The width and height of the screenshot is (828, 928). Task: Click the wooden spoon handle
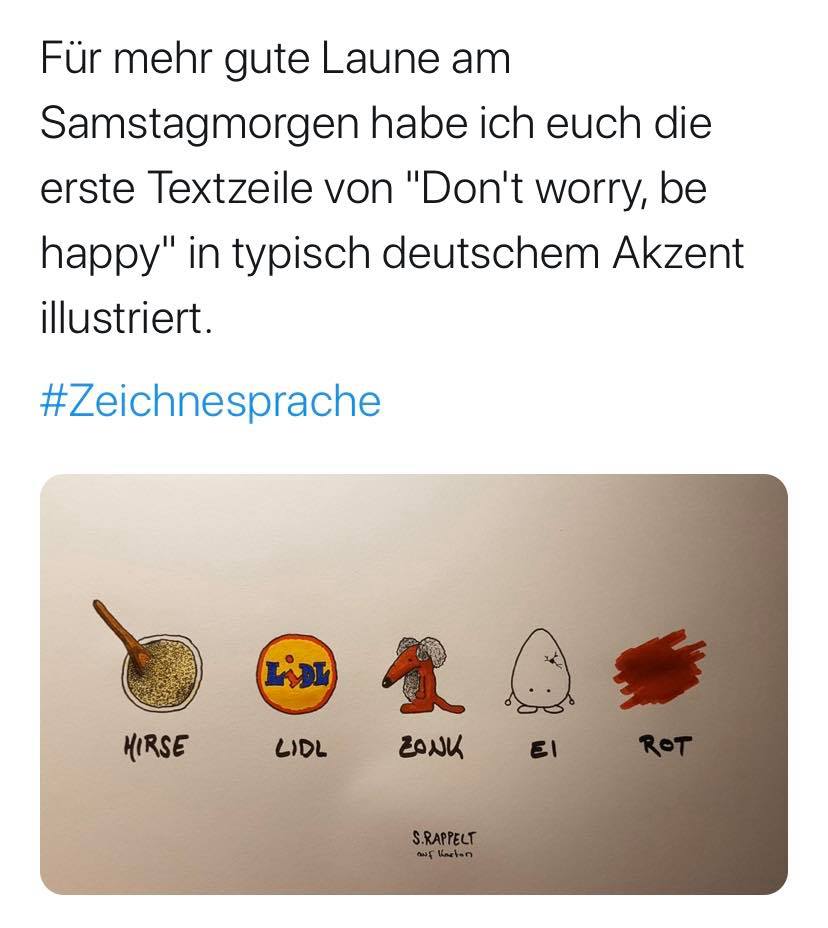(118, 633)
